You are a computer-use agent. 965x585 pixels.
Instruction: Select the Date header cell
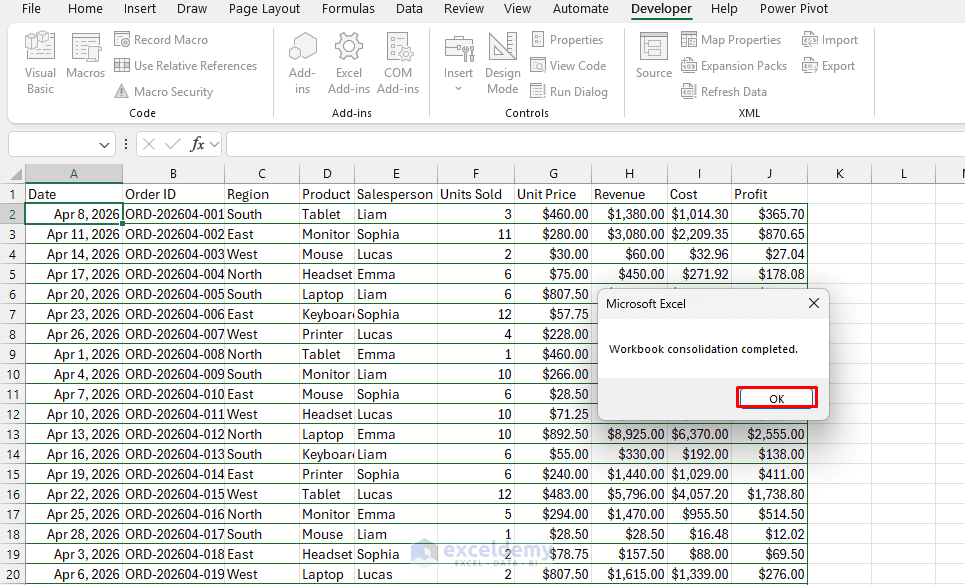(74, 194)
